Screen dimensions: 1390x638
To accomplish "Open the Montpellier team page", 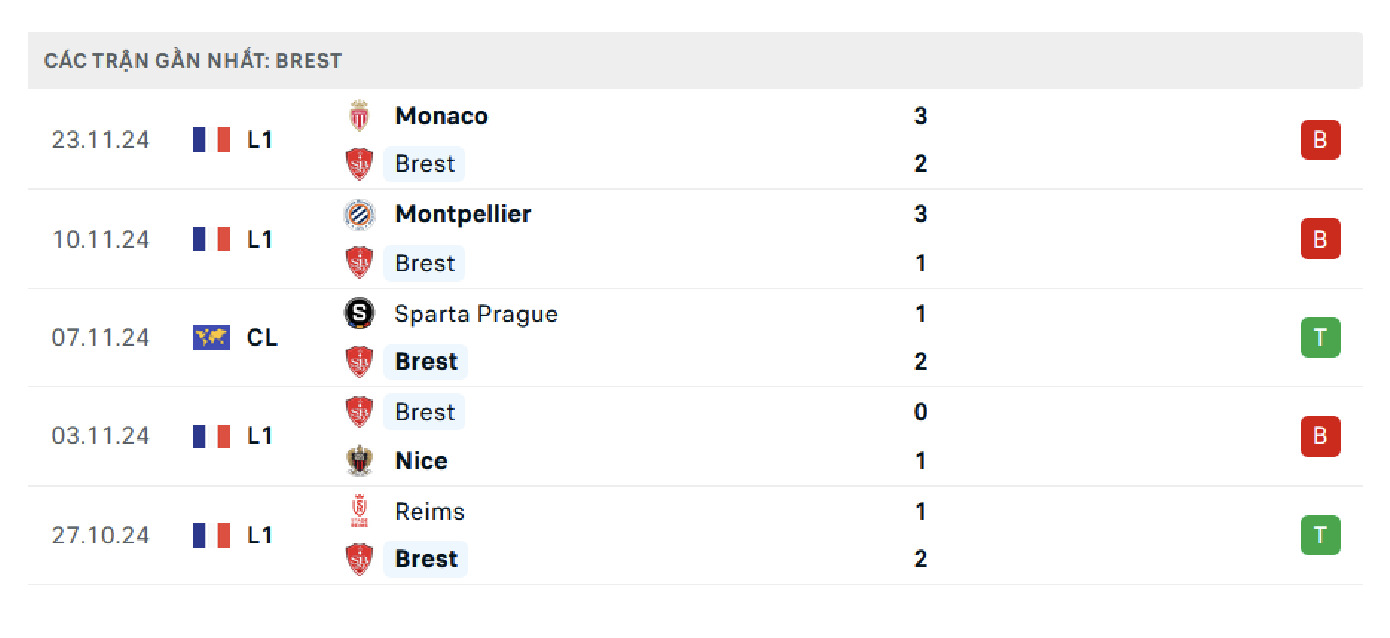I will tap(463, 214).
